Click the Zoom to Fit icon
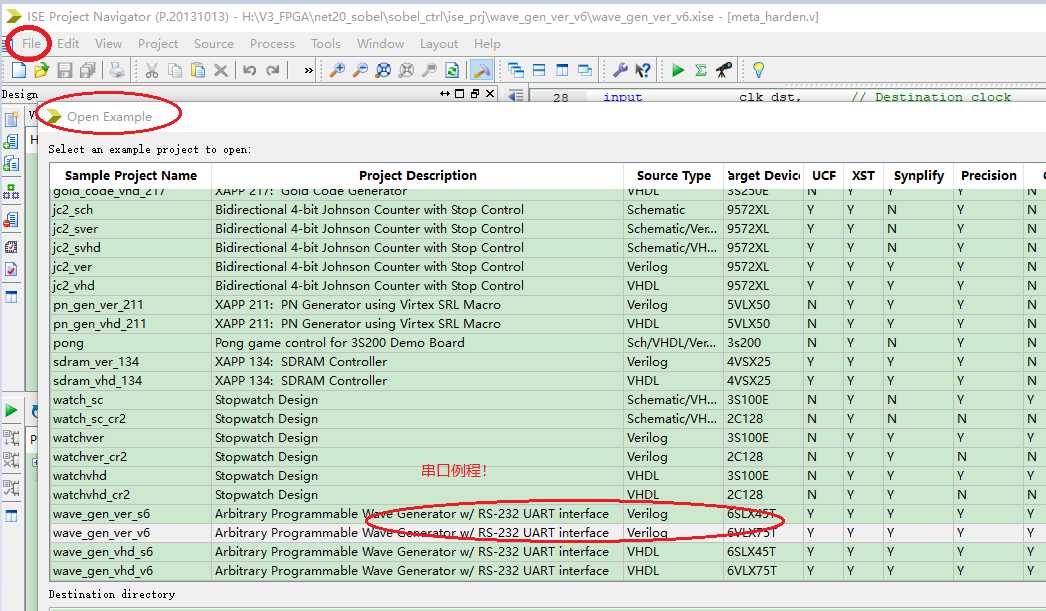This screenshot has height=611, width=1046. [384, 70]
